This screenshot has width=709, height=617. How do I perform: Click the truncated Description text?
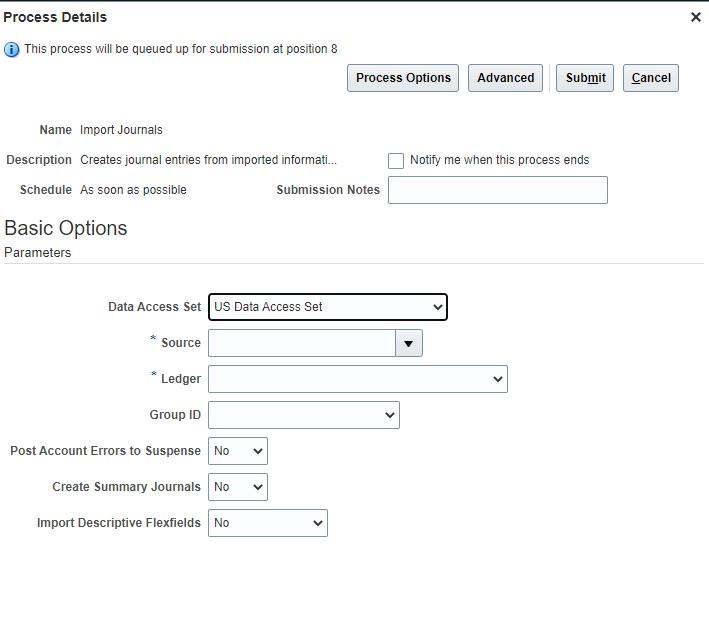[x=208, y=160]
